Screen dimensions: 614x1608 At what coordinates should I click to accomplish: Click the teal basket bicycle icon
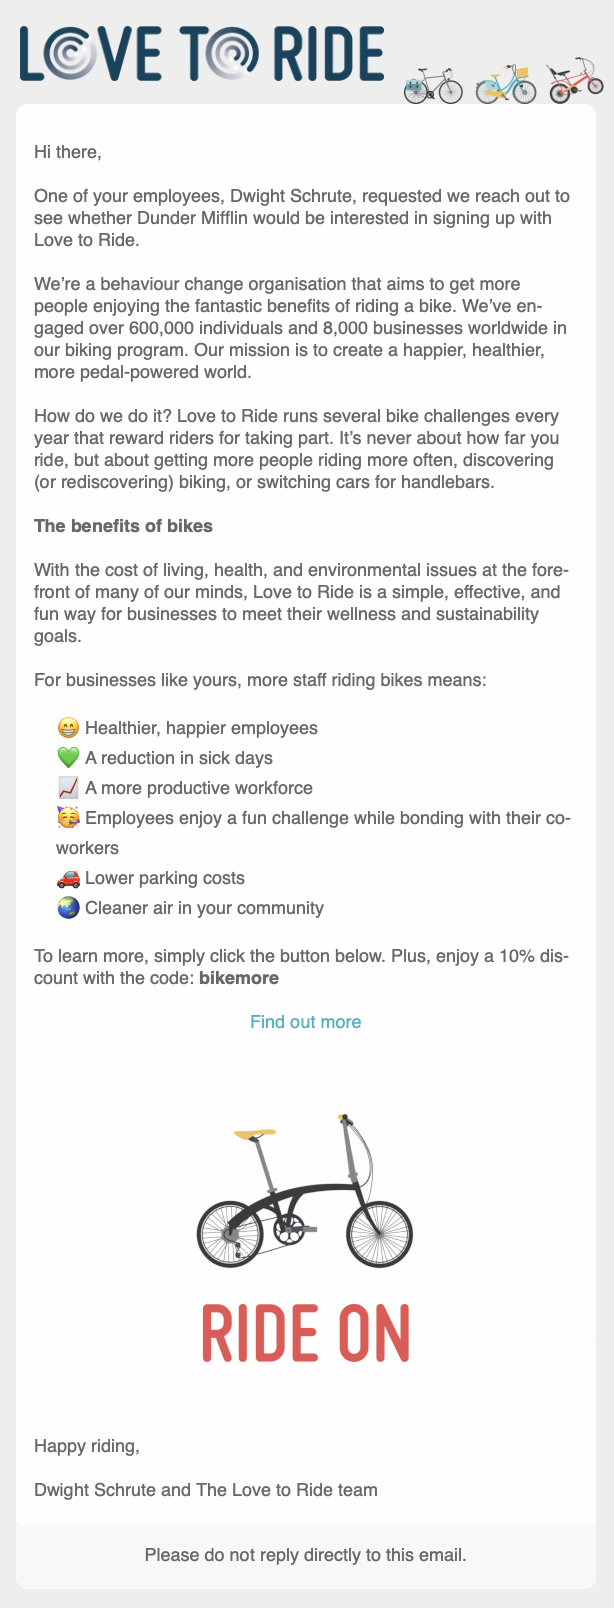[x=505, y=84]
